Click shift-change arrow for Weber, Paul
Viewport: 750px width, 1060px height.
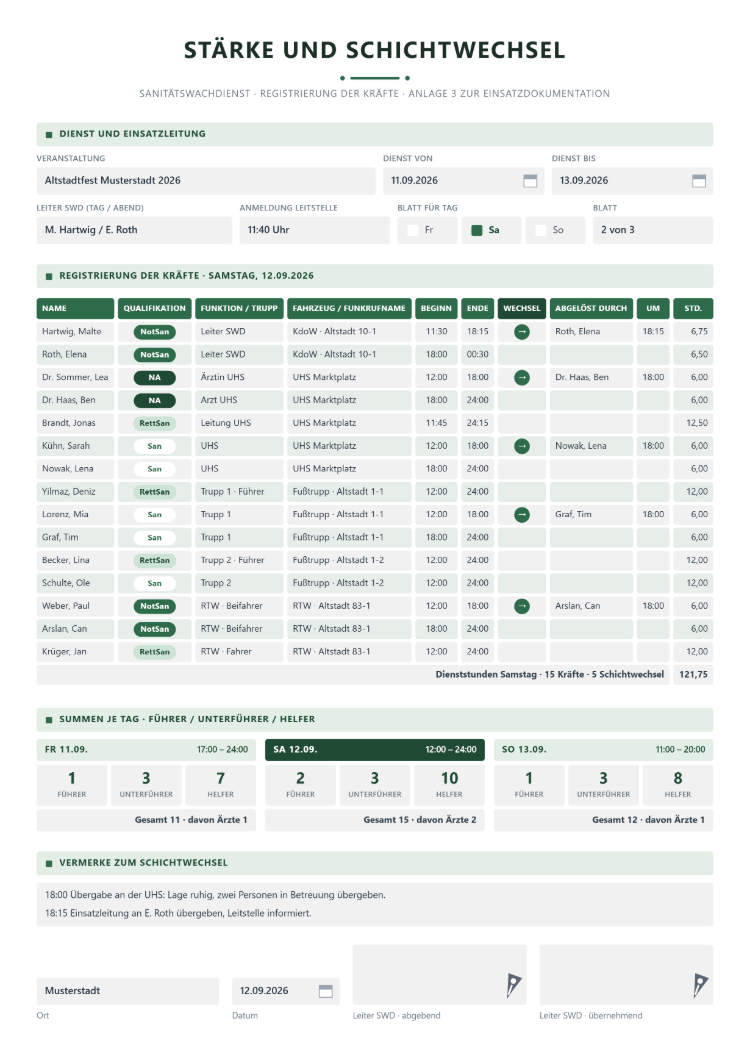(x=522, y=606)
